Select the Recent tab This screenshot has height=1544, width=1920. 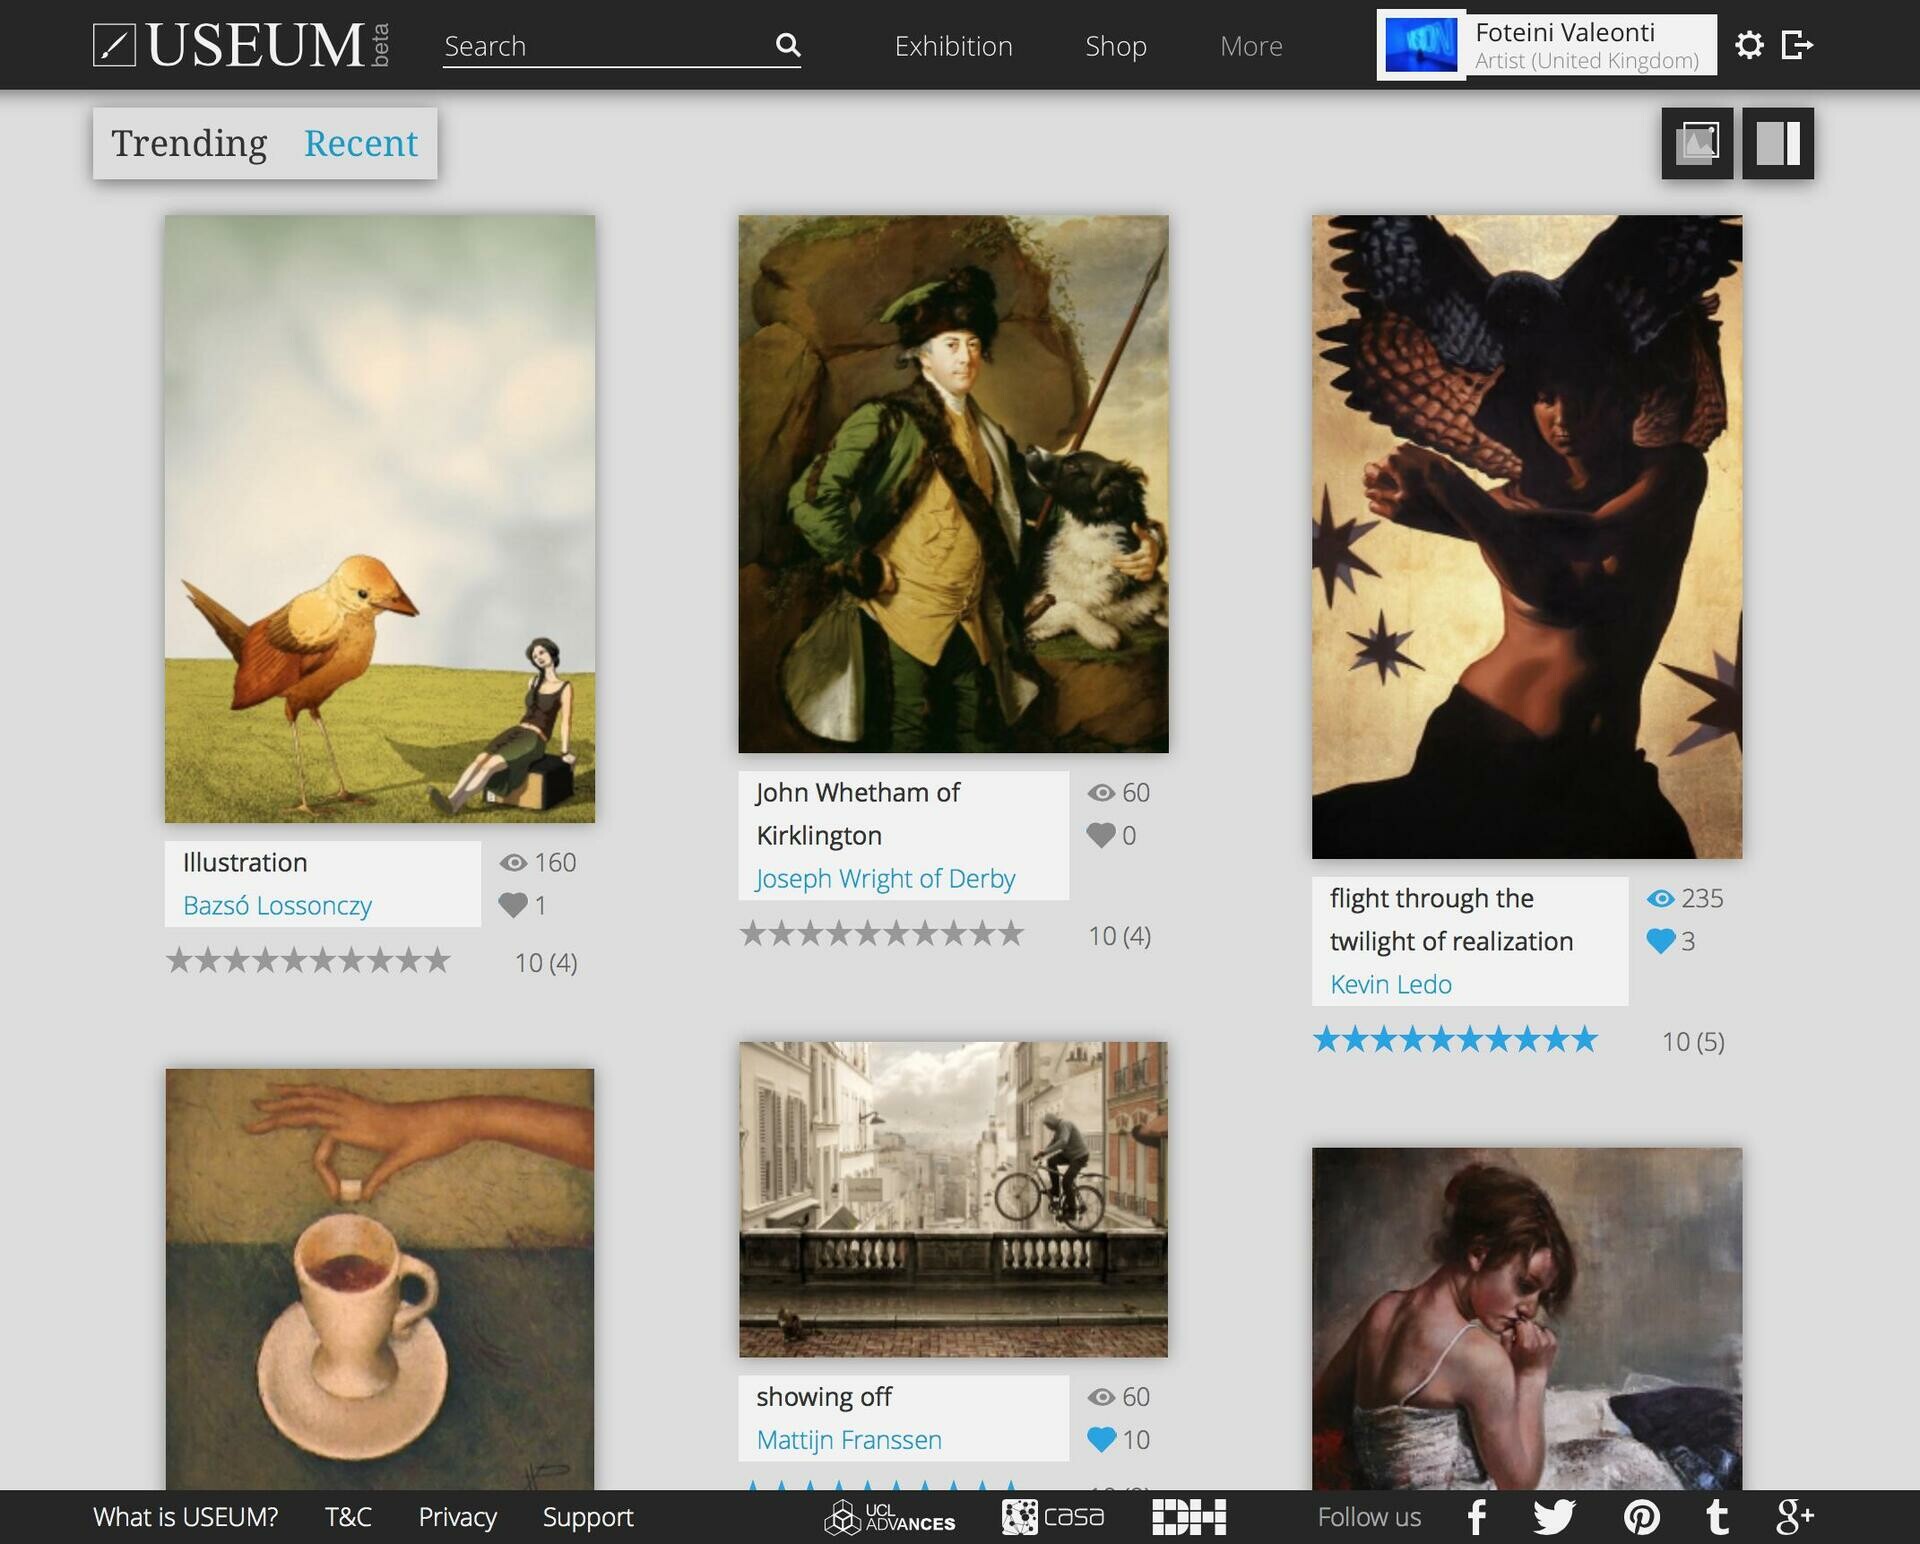(x=361, y=143)
